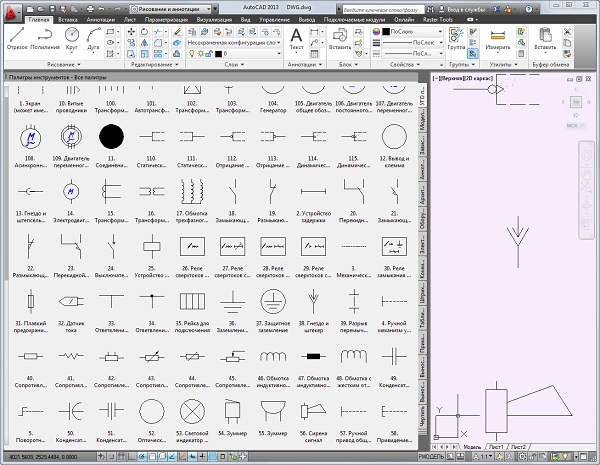Select the 17. Обмотка трехфазного symbol
This screenshot has width=600, height=465.
coord(190,190)
